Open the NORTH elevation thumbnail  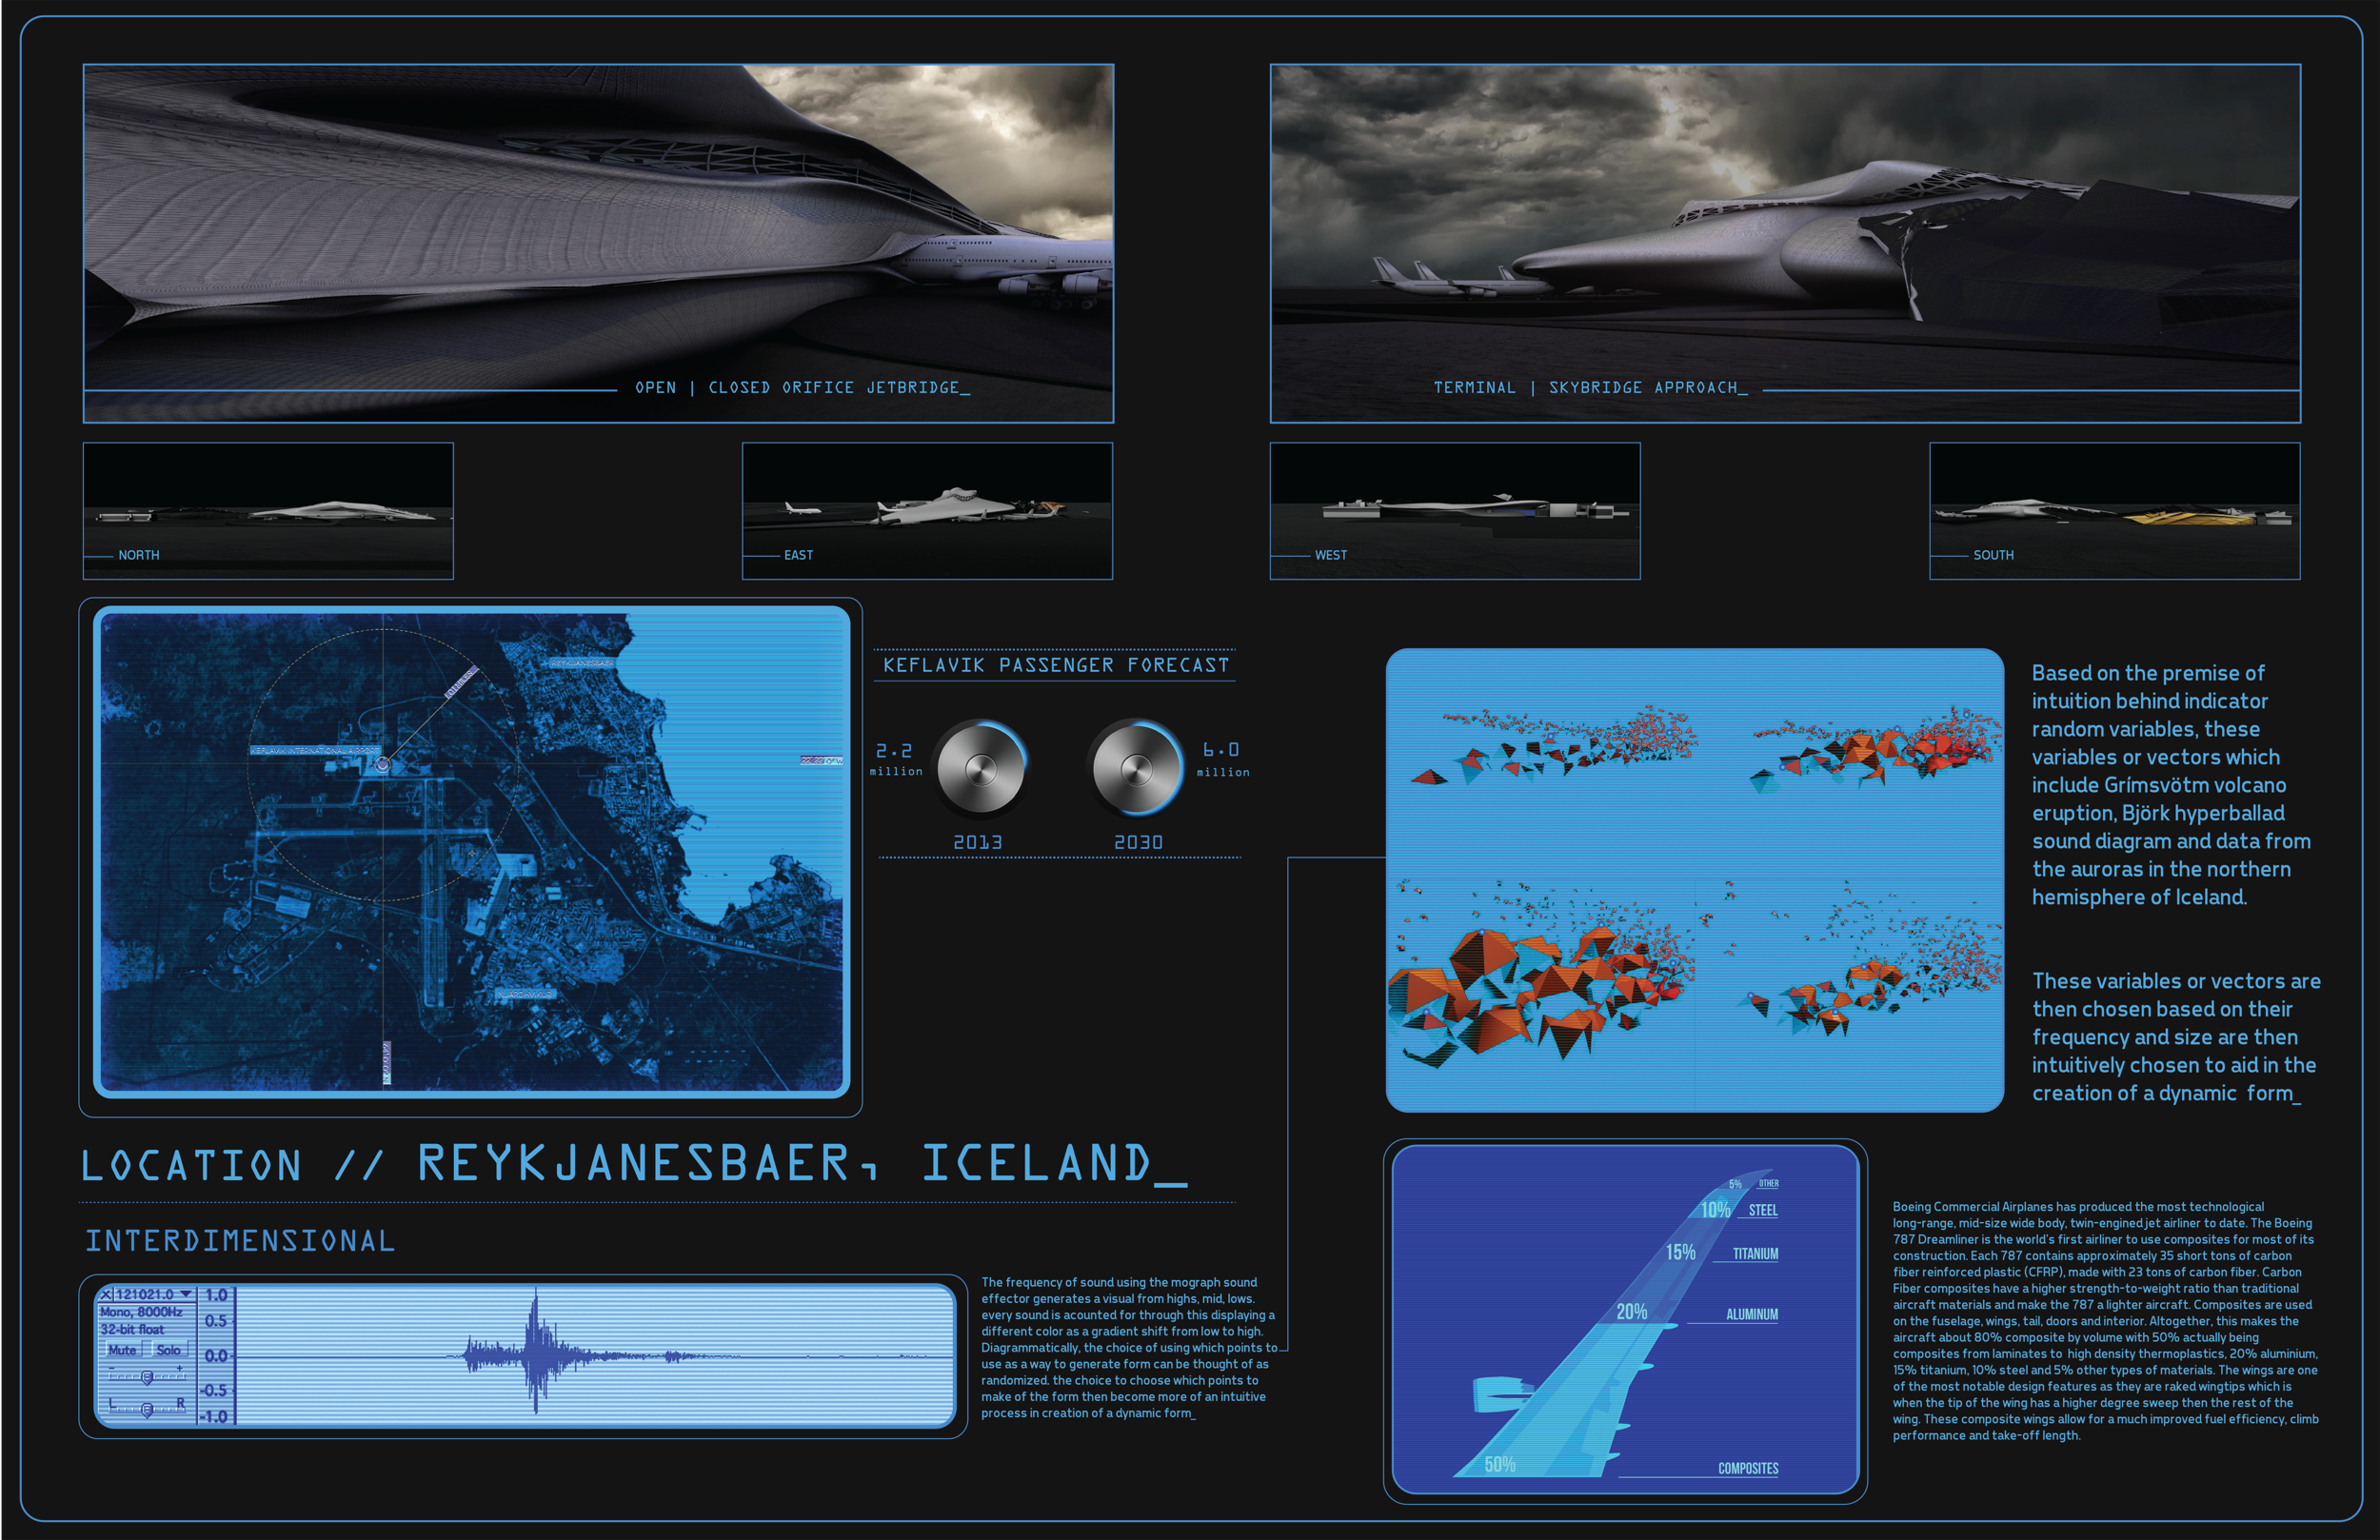pyautogui.click(x=268, y=511)
